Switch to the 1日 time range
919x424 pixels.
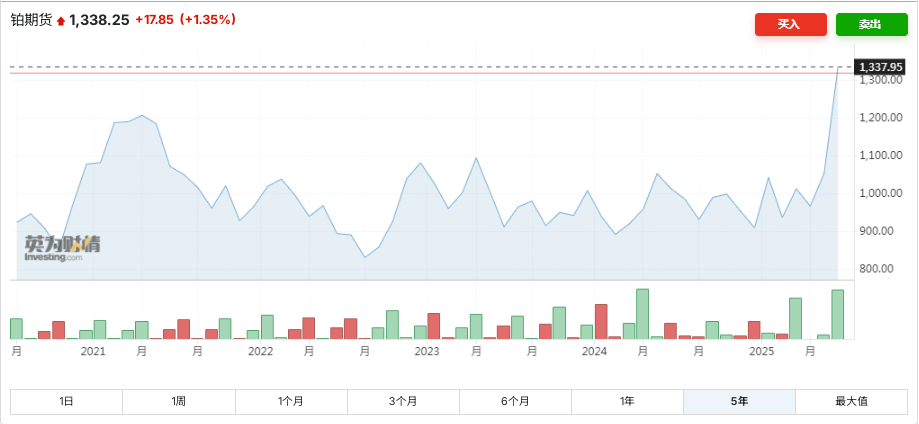click(x=66, y=401)
